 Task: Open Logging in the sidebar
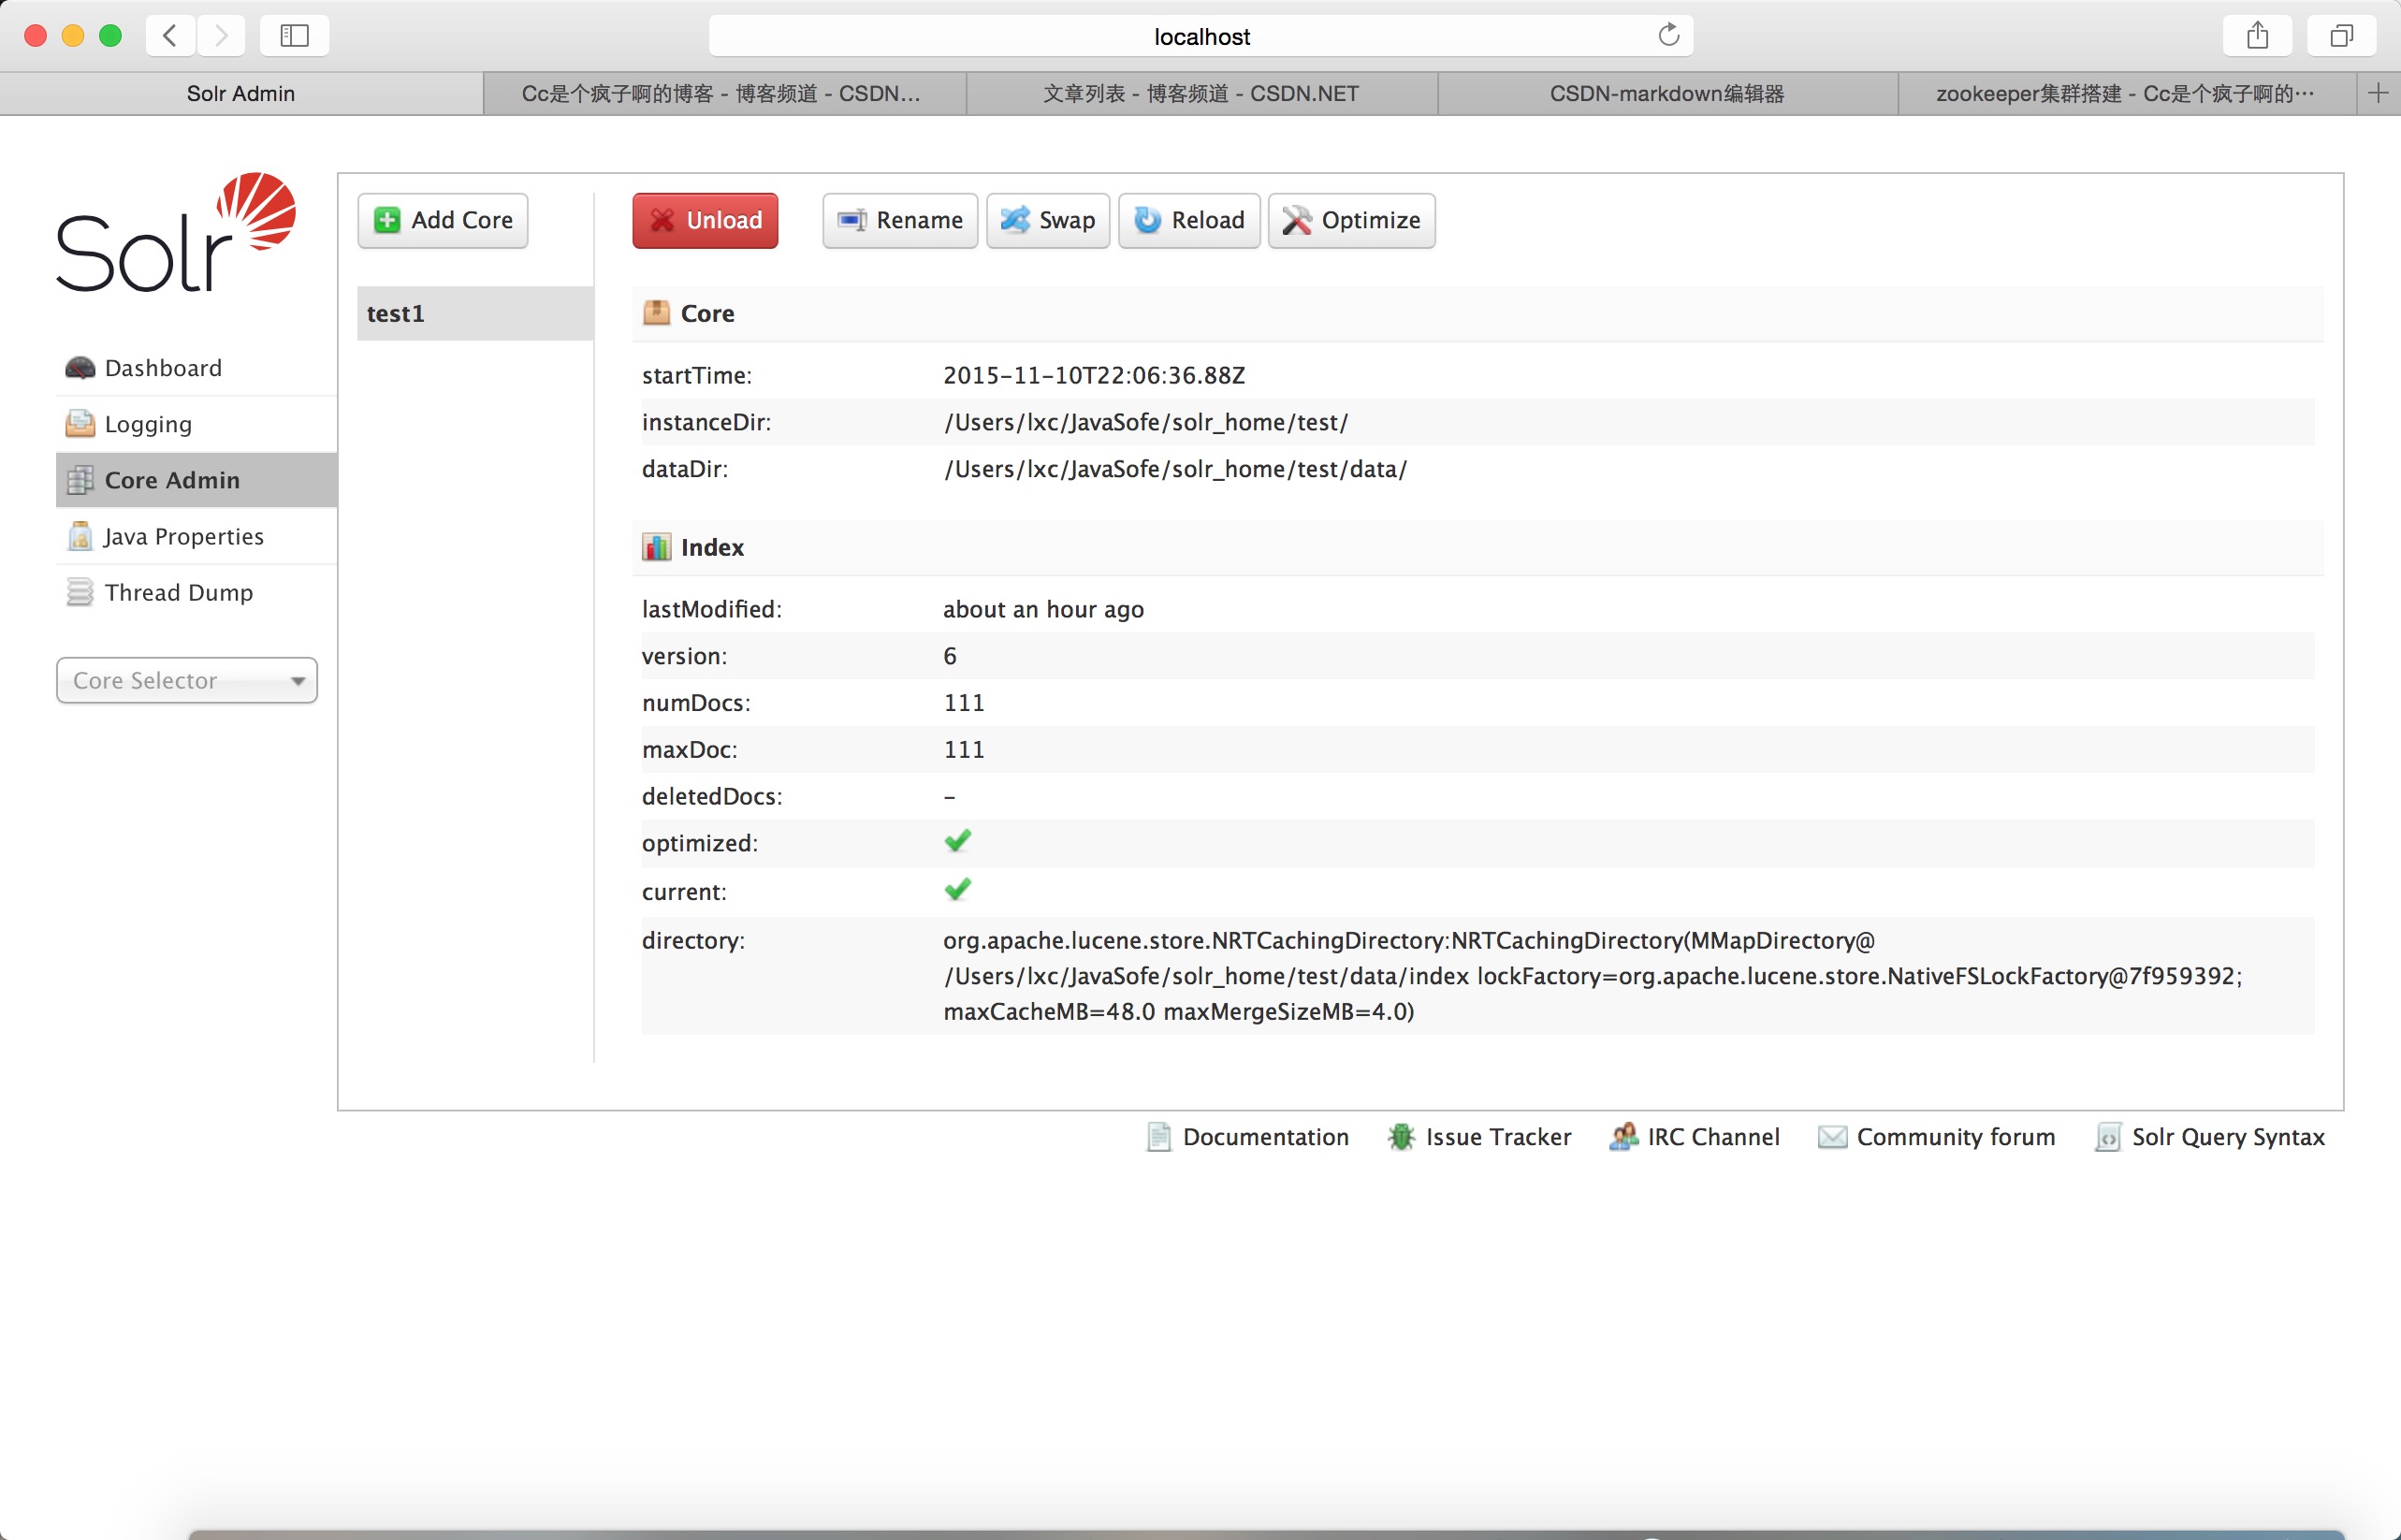pyautogui.click(x=196, y=424)
